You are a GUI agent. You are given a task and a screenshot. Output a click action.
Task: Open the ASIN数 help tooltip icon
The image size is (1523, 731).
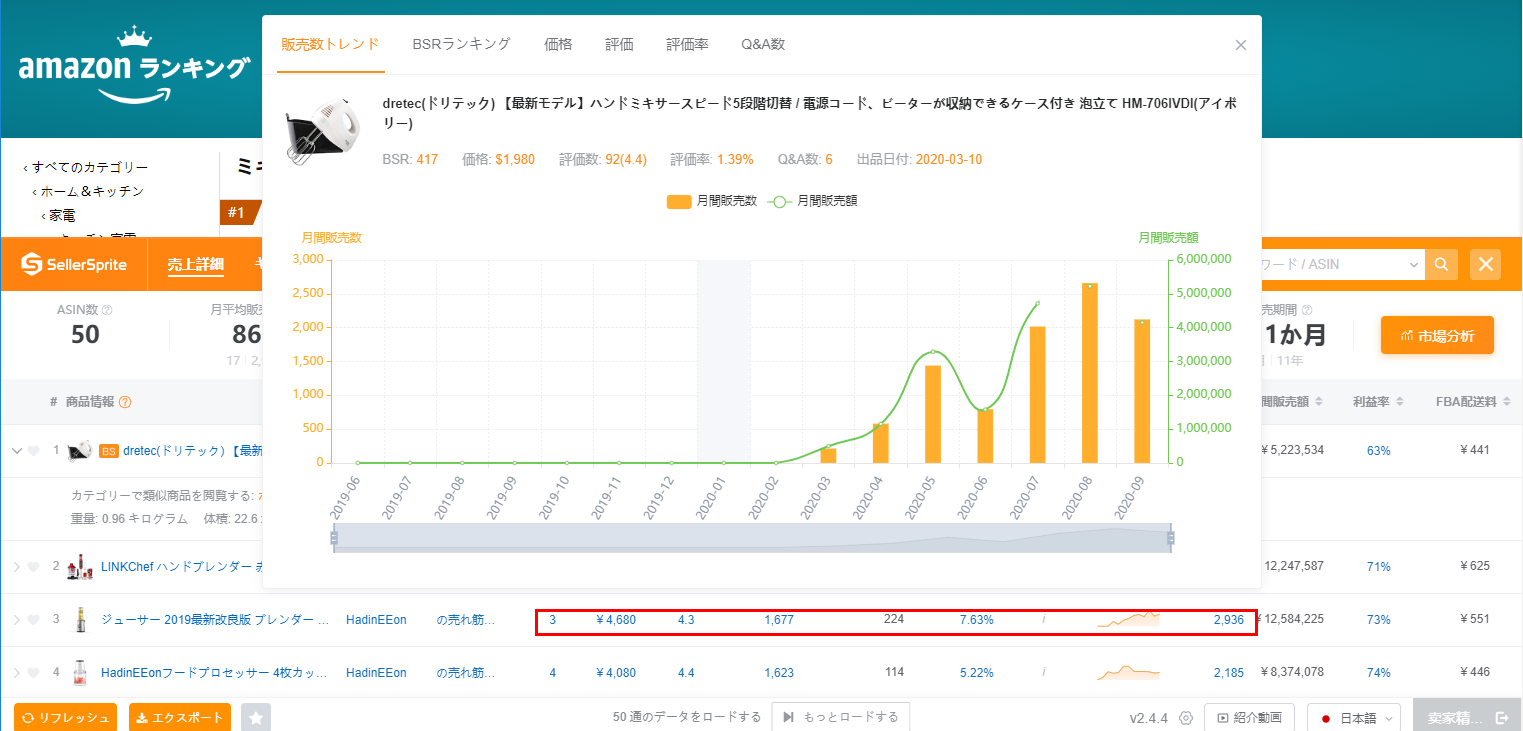[107, 310]
